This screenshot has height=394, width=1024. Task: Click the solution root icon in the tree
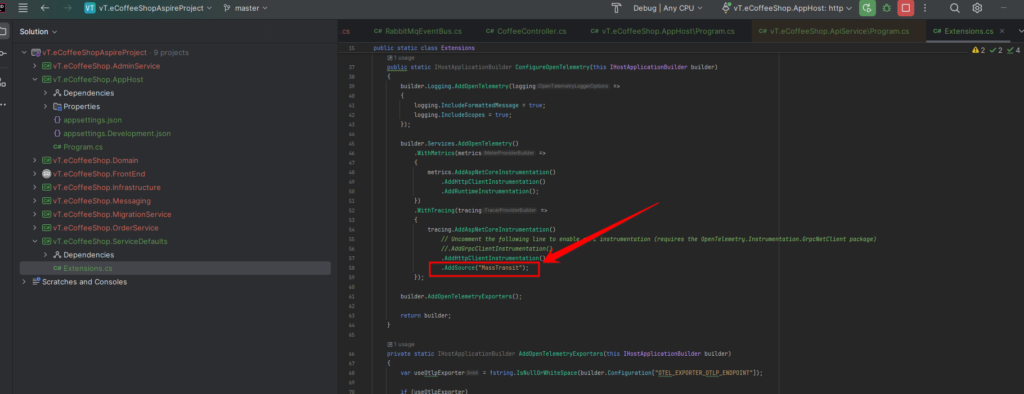[x=37, y=53]
